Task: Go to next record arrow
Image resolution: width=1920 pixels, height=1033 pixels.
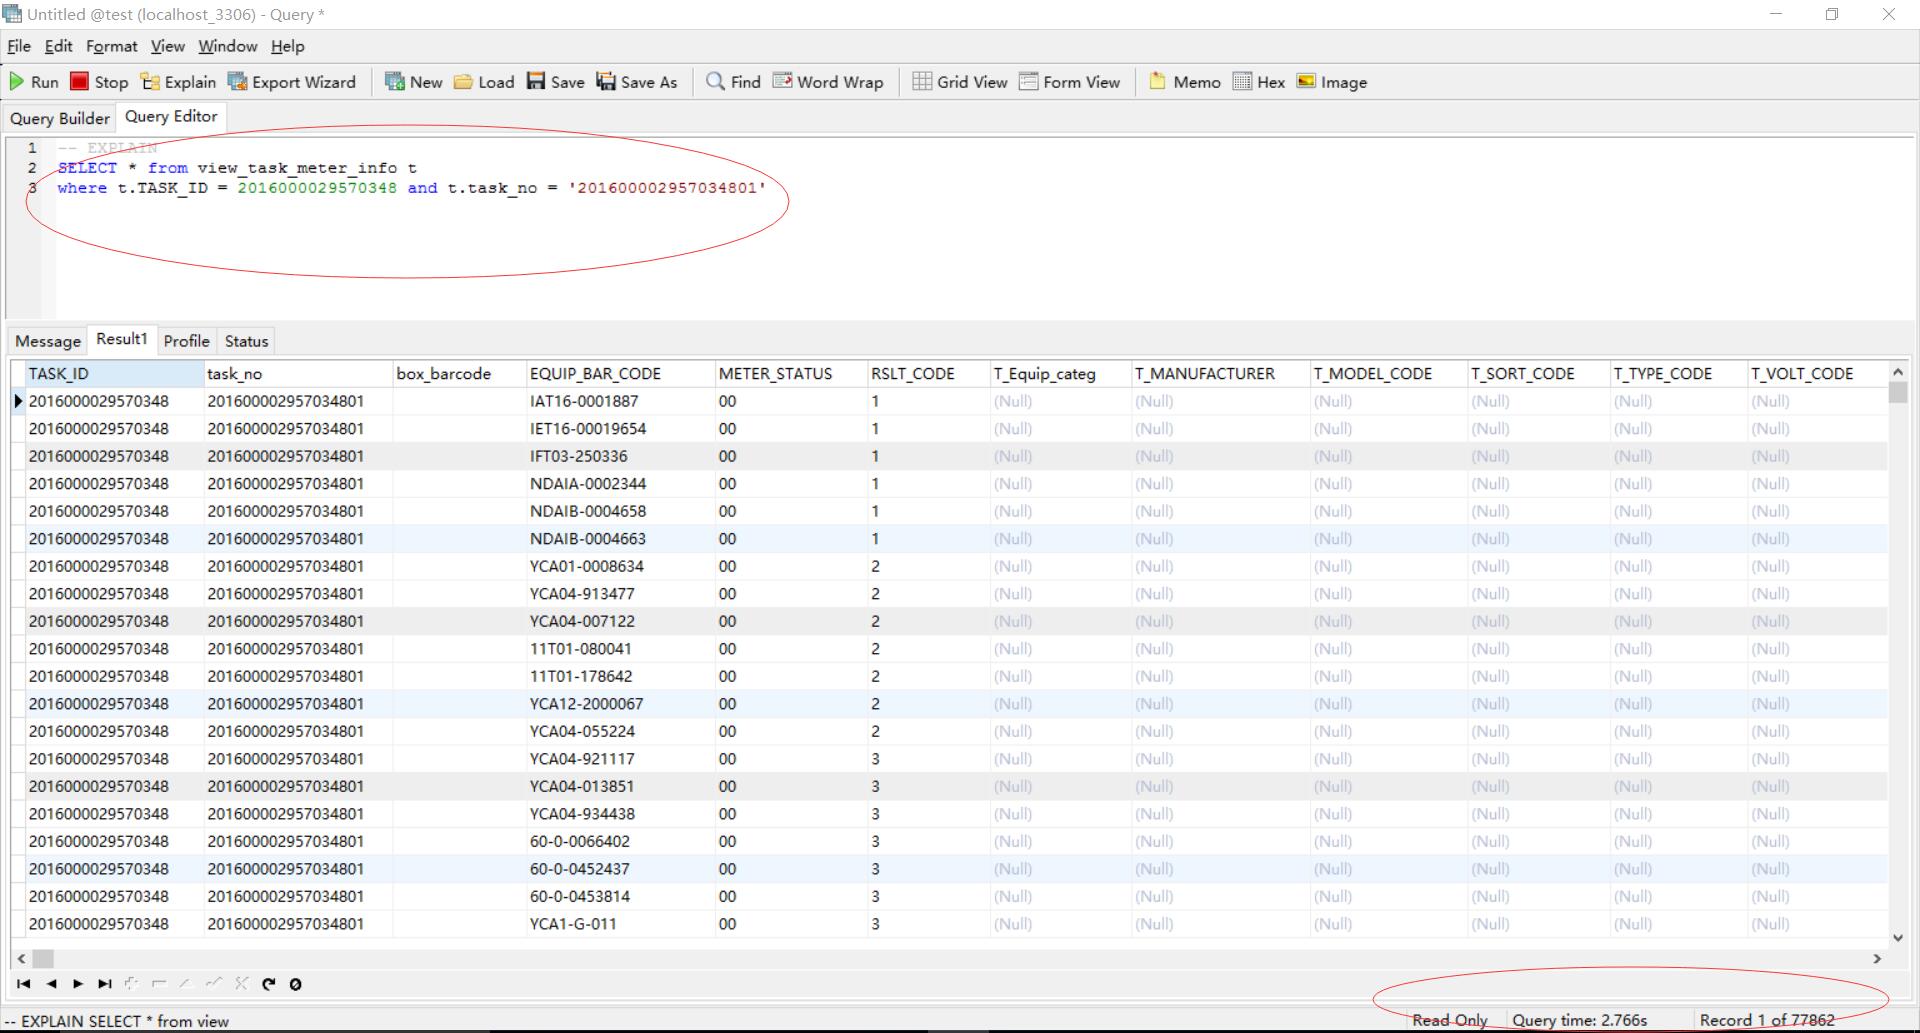Action: pyautogui.click(x=78, y=984)
